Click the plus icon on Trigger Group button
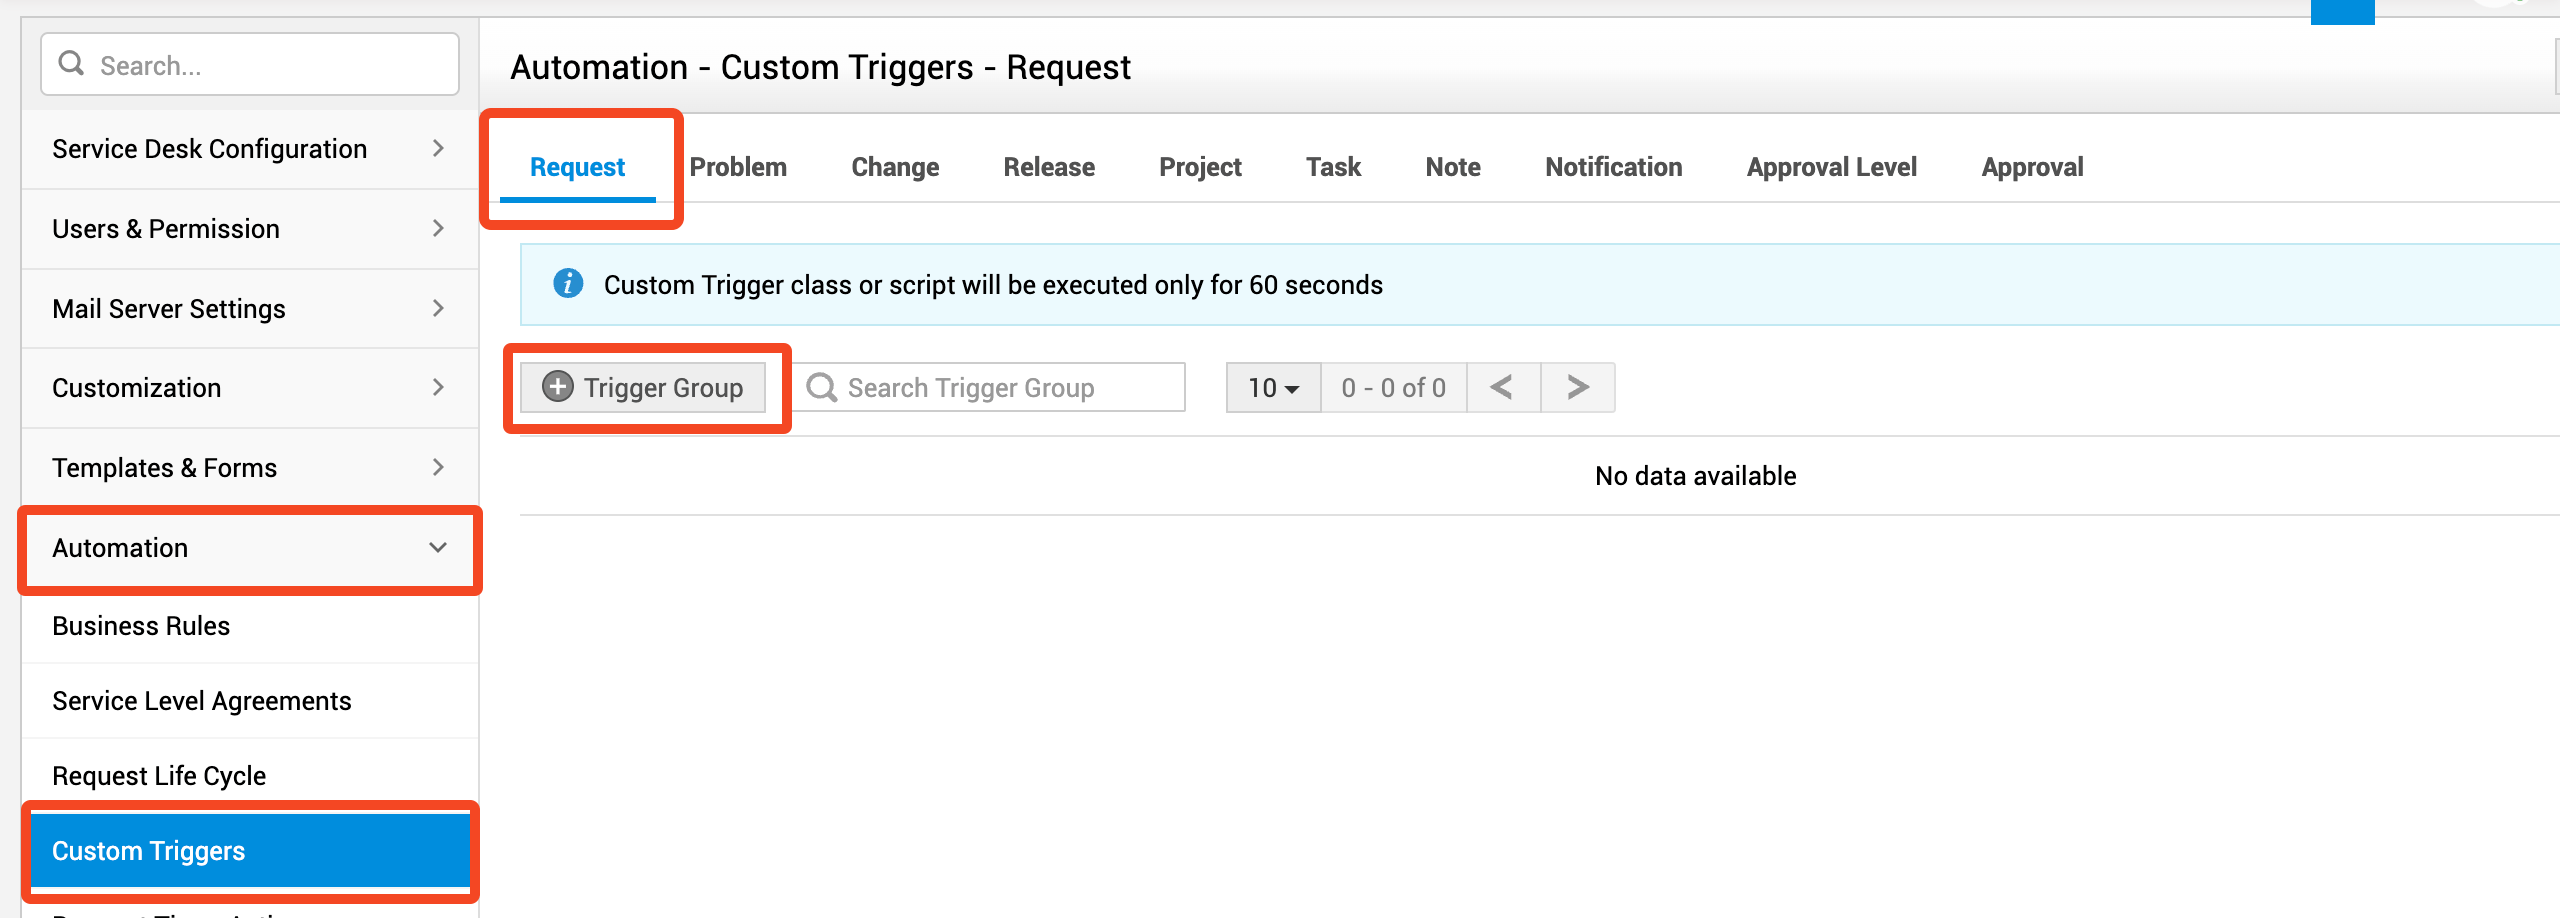Screen dimensions: 2560x918 click(x=558, y=386)
